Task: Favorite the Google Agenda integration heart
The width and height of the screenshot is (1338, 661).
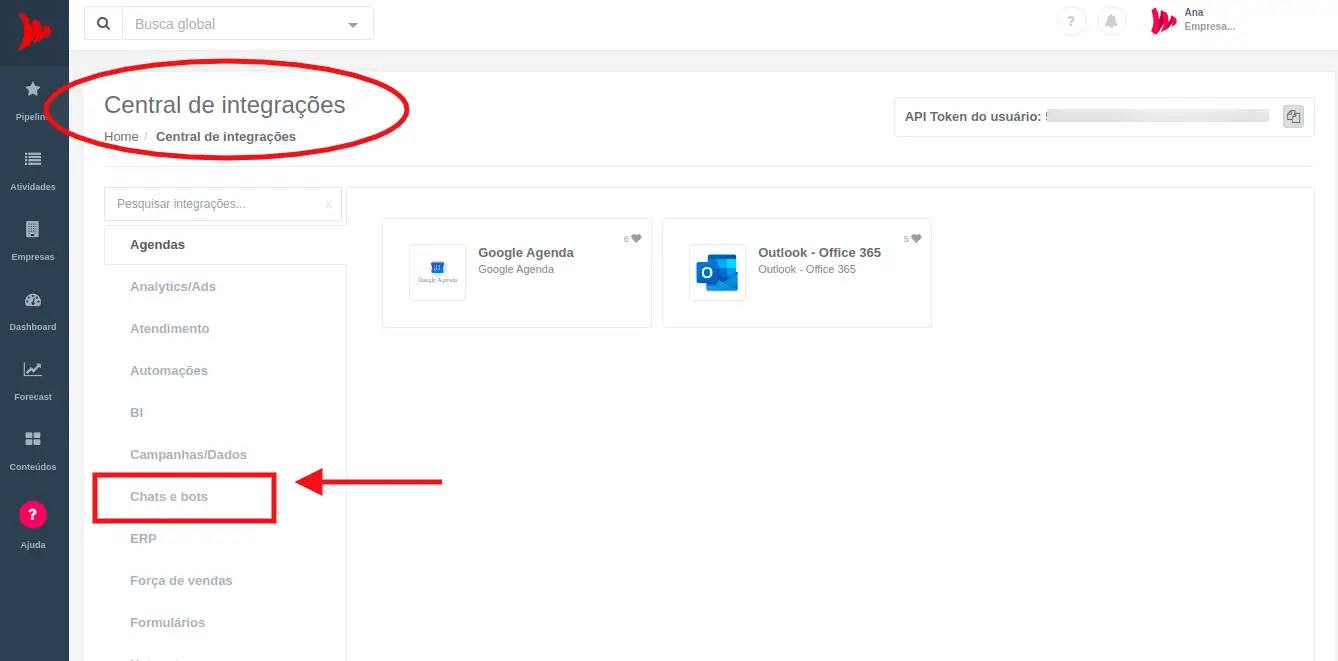Action: coord(636,239)
